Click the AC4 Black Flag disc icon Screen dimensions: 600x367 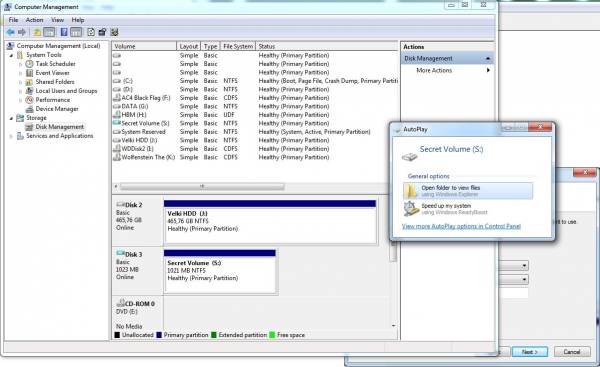[x=117, y=98]
